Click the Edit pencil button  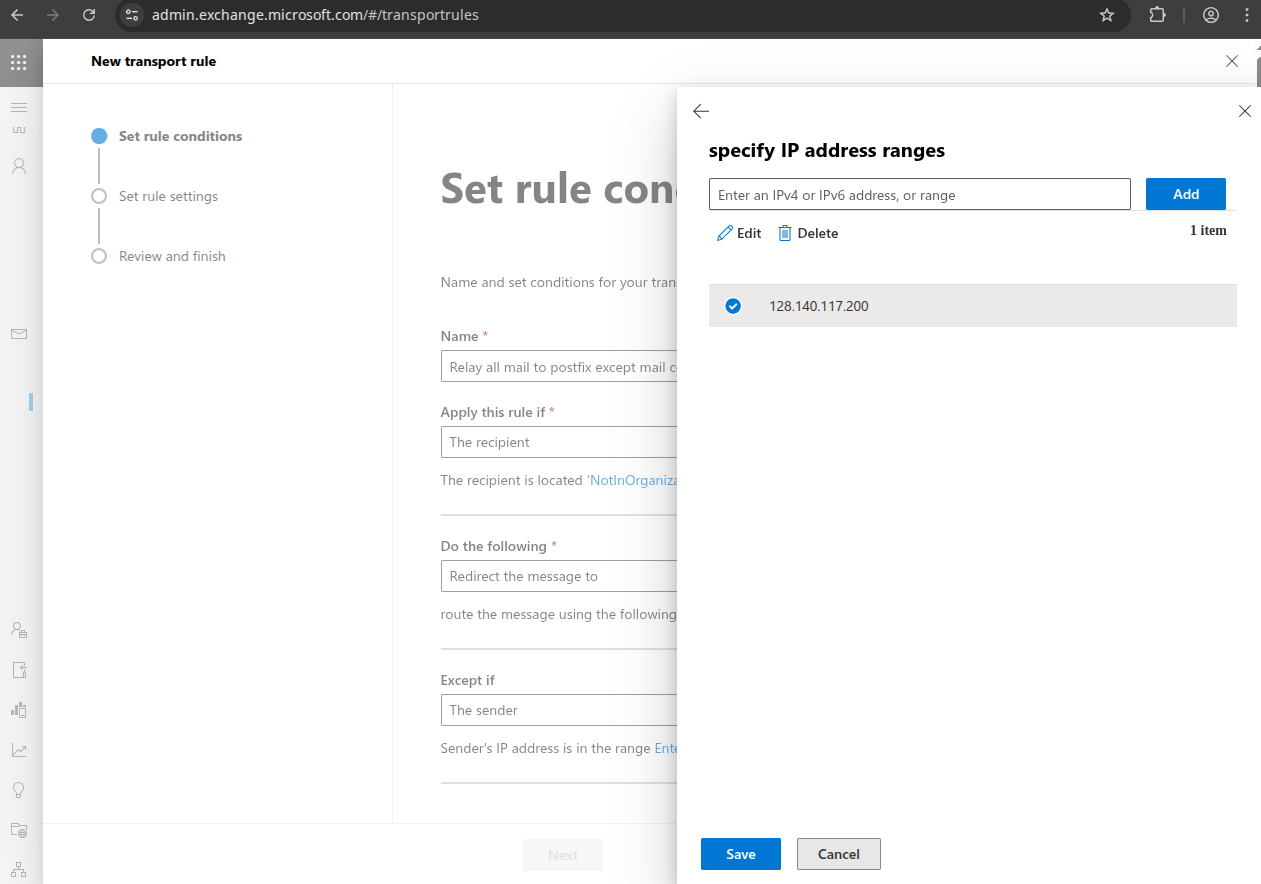tap(739, 233)
